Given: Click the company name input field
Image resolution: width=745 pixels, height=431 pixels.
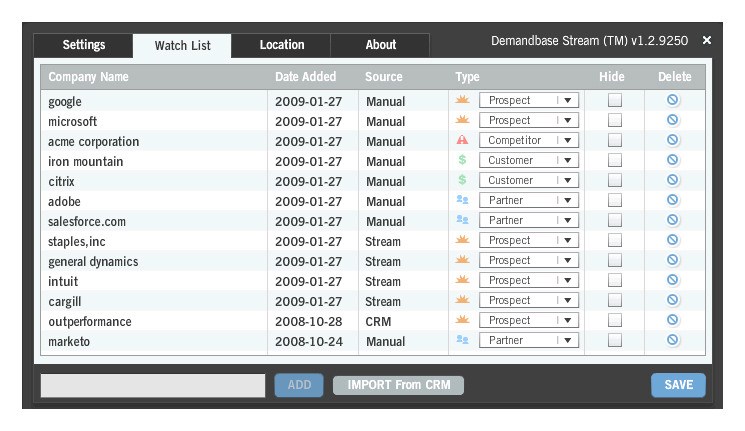Looking at the screenshot, I should coord(153,385).
